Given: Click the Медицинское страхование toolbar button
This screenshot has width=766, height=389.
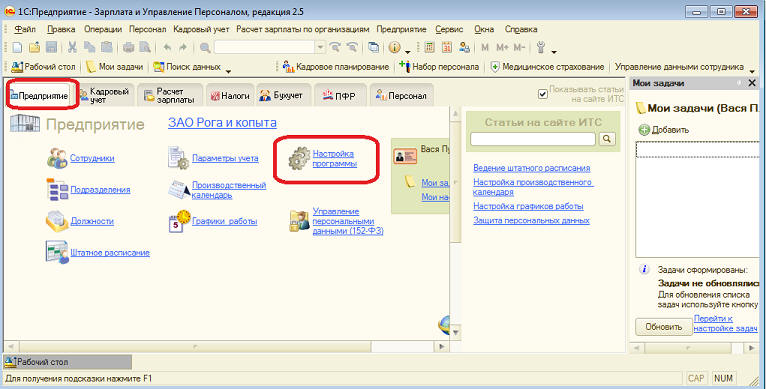Looking at the screenshot, I should pyautogui.click(x=547, y=66).
